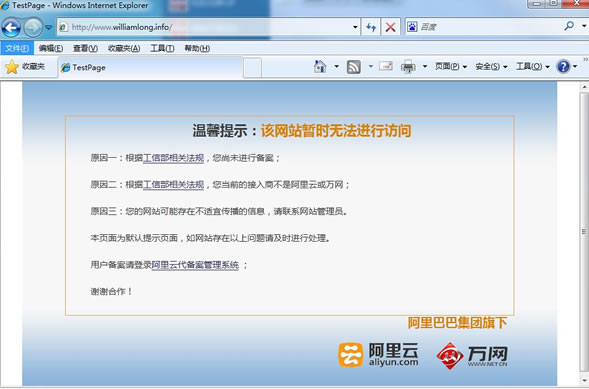Open the 阿里云代备案管理系统 link
Image resolution: width=589 pixels, height=389 pixels.
(x=195, y=265)
